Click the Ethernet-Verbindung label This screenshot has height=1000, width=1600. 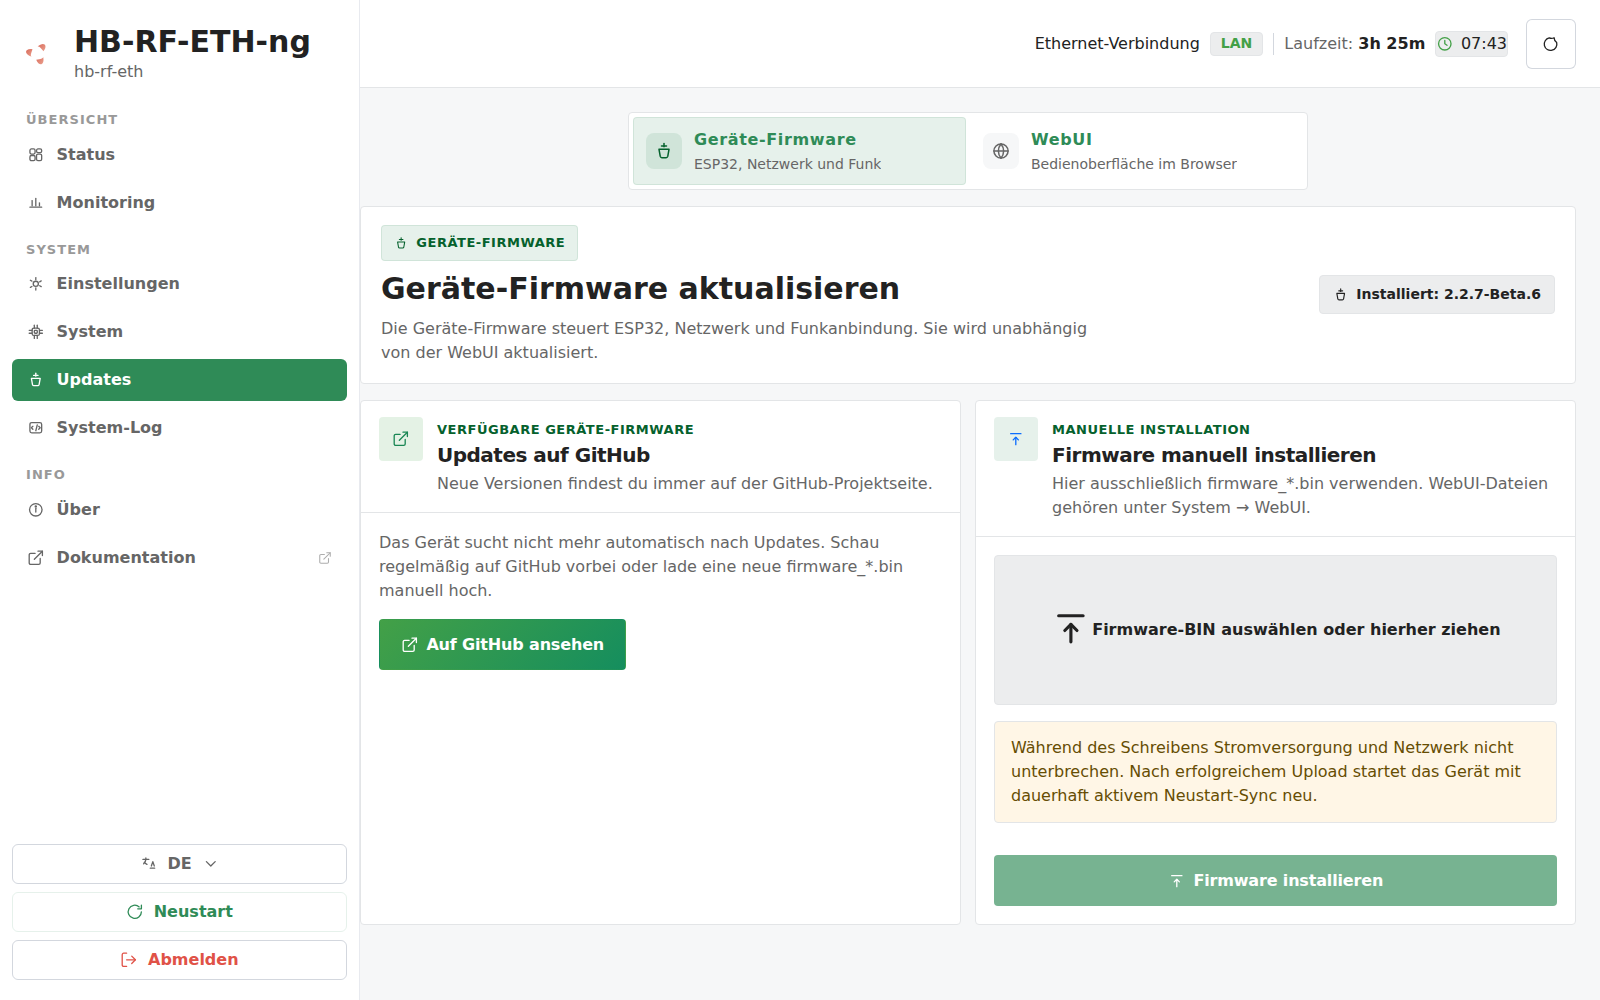tap(1117, 44)
